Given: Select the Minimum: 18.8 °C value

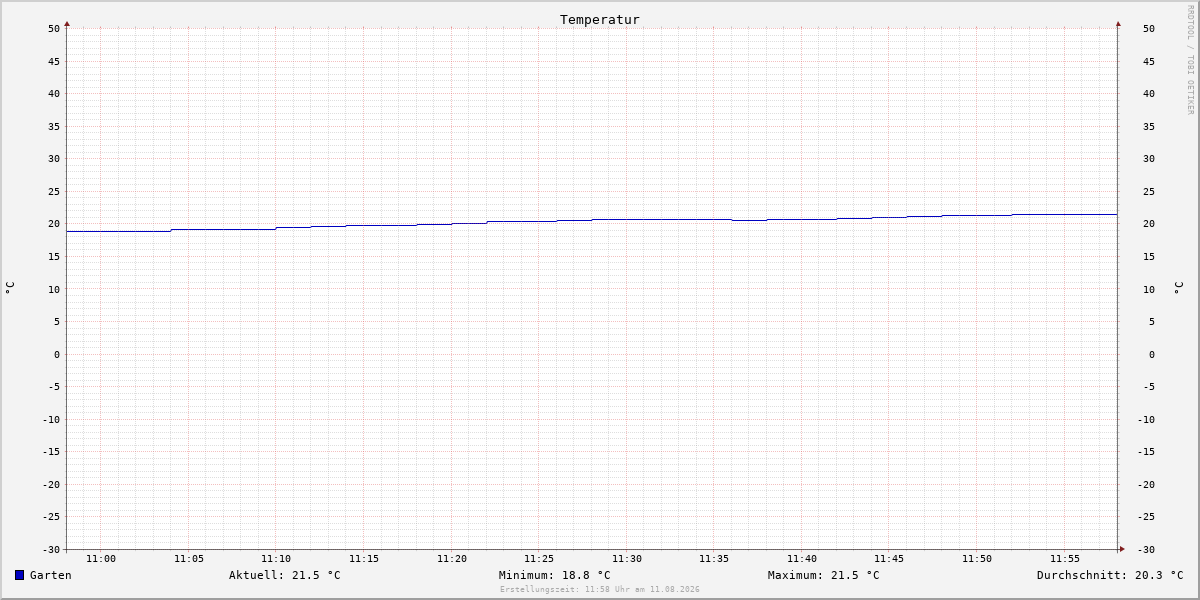Looking at the screenshot, I should pyautogui.click(x=555, y=575).
